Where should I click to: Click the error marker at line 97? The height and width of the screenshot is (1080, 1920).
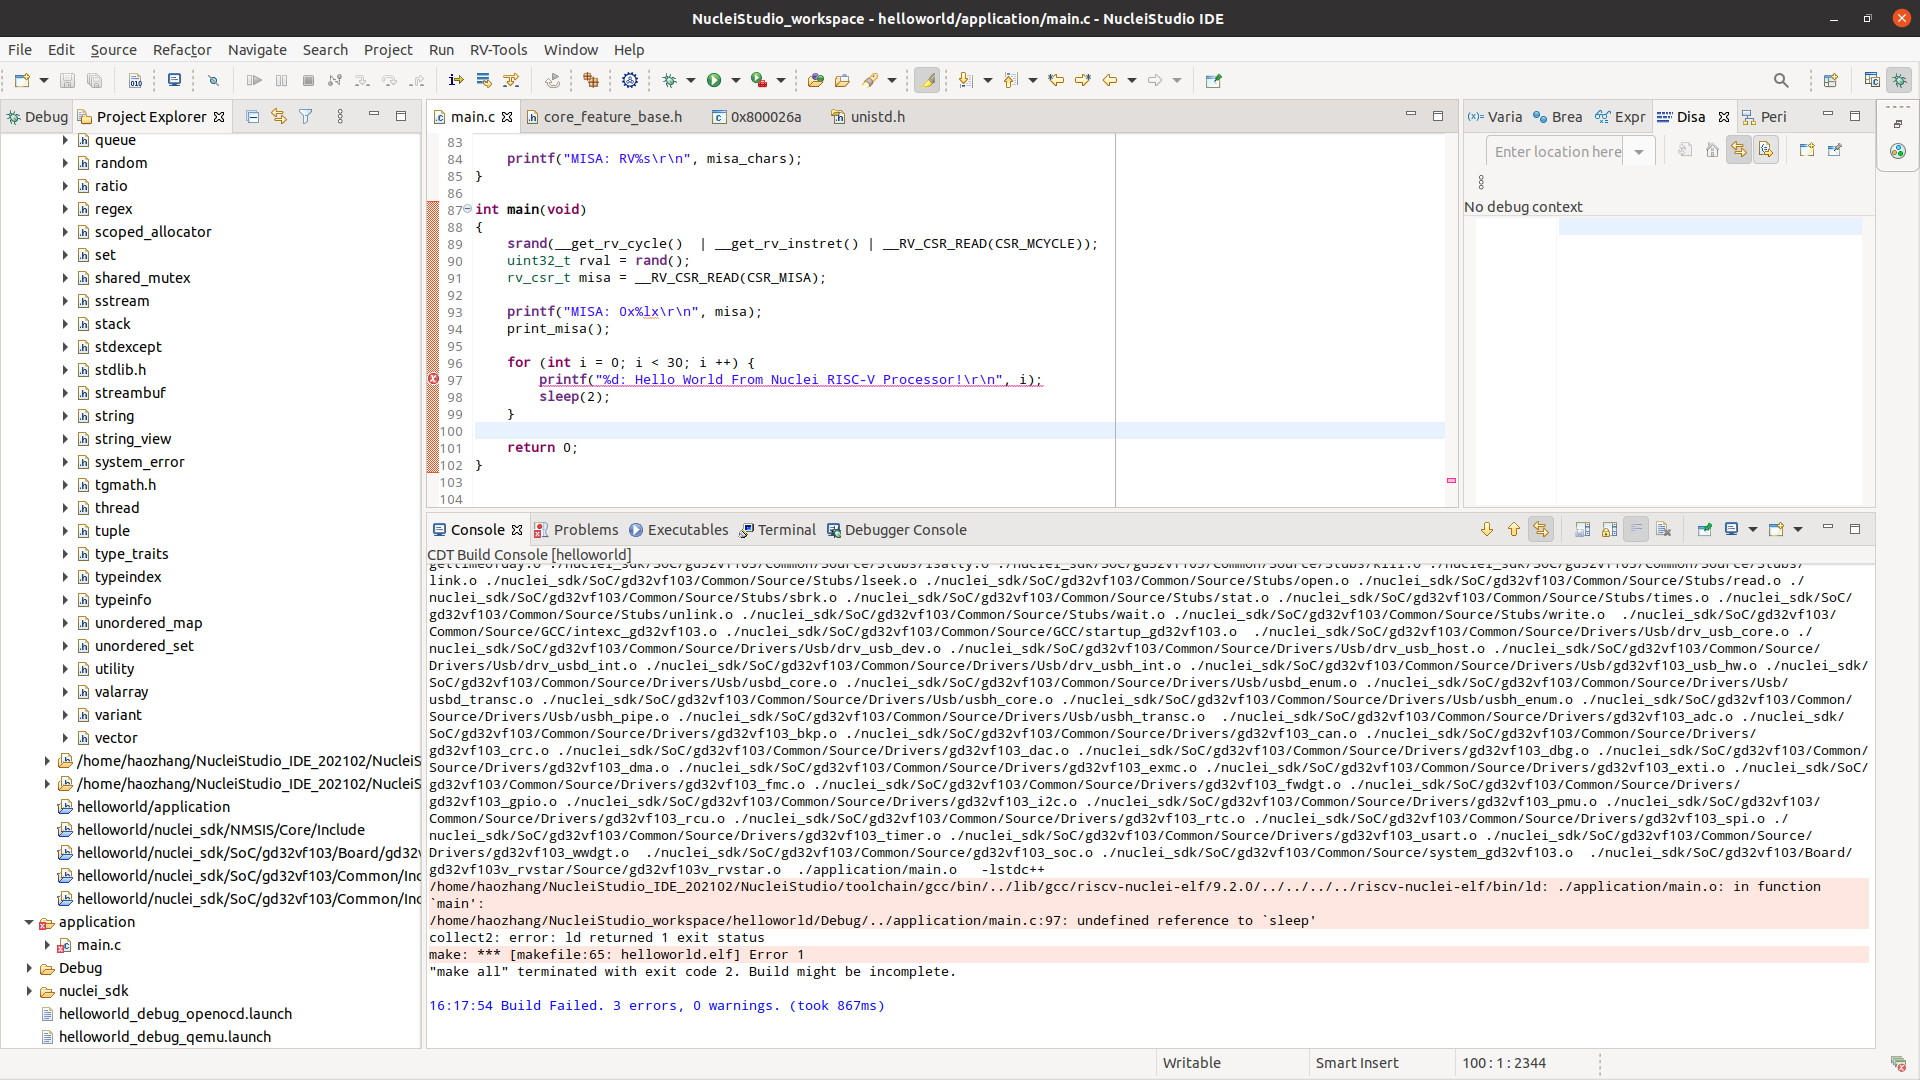pyautogui.click(x=433, y=380)
